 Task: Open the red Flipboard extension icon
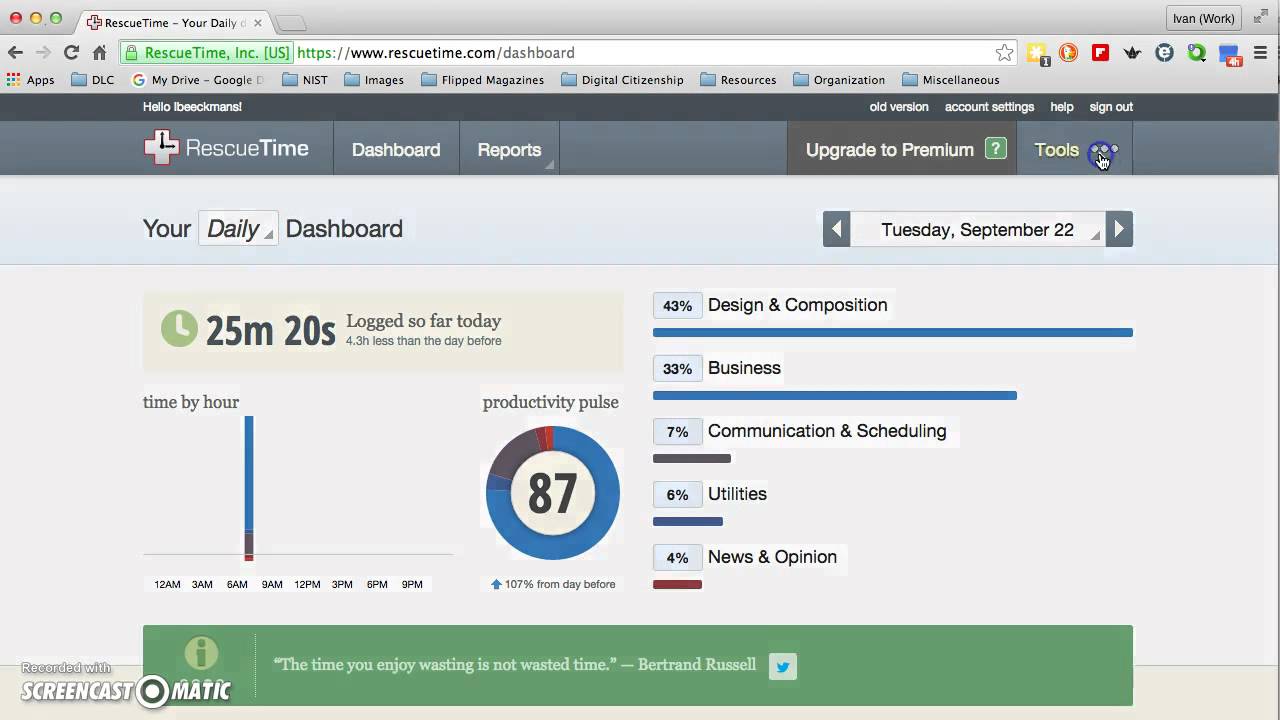pyautogui.click(x=1100, y=53)
